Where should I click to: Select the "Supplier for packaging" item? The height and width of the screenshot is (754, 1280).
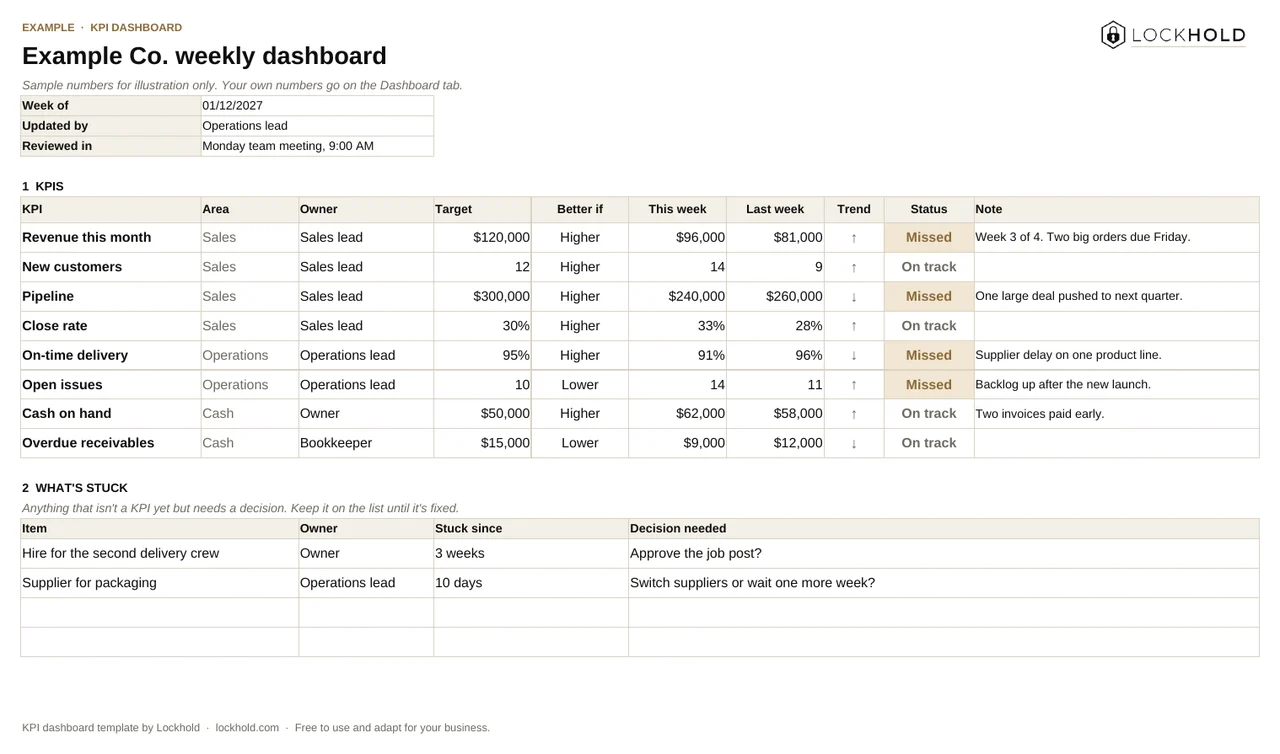pos(89,583)
